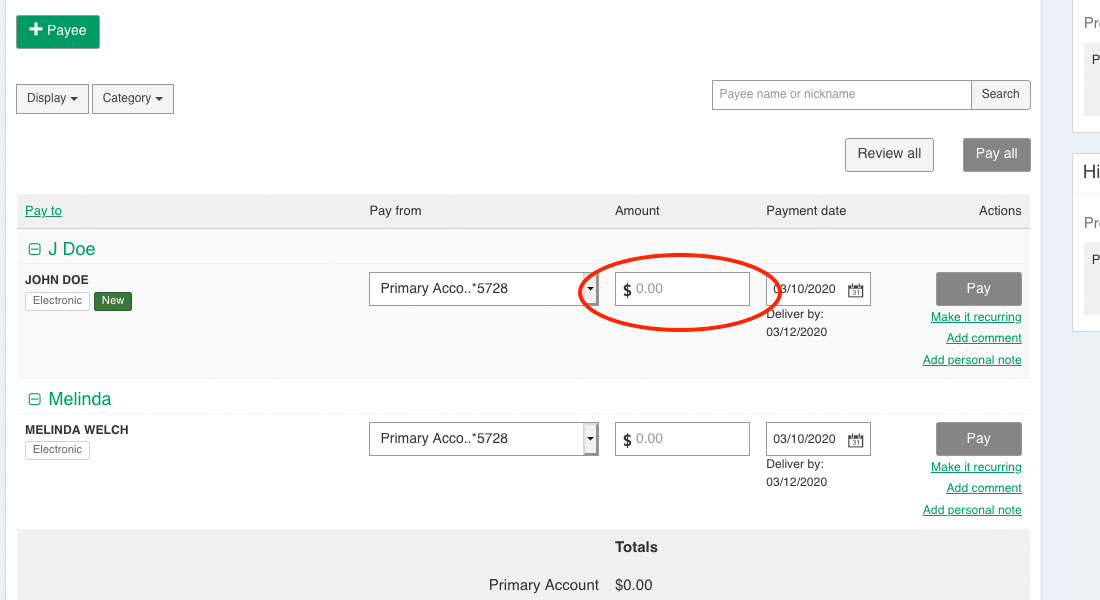Click the plus Payee button

coord(58,31)
